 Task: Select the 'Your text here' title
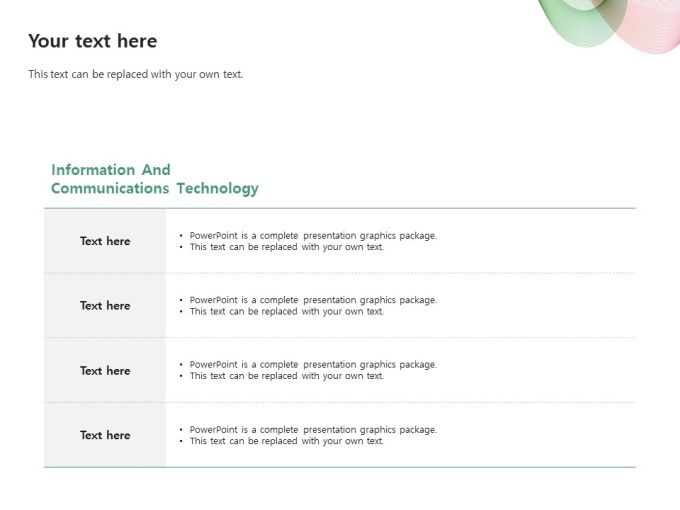click(x=93, y=41)
